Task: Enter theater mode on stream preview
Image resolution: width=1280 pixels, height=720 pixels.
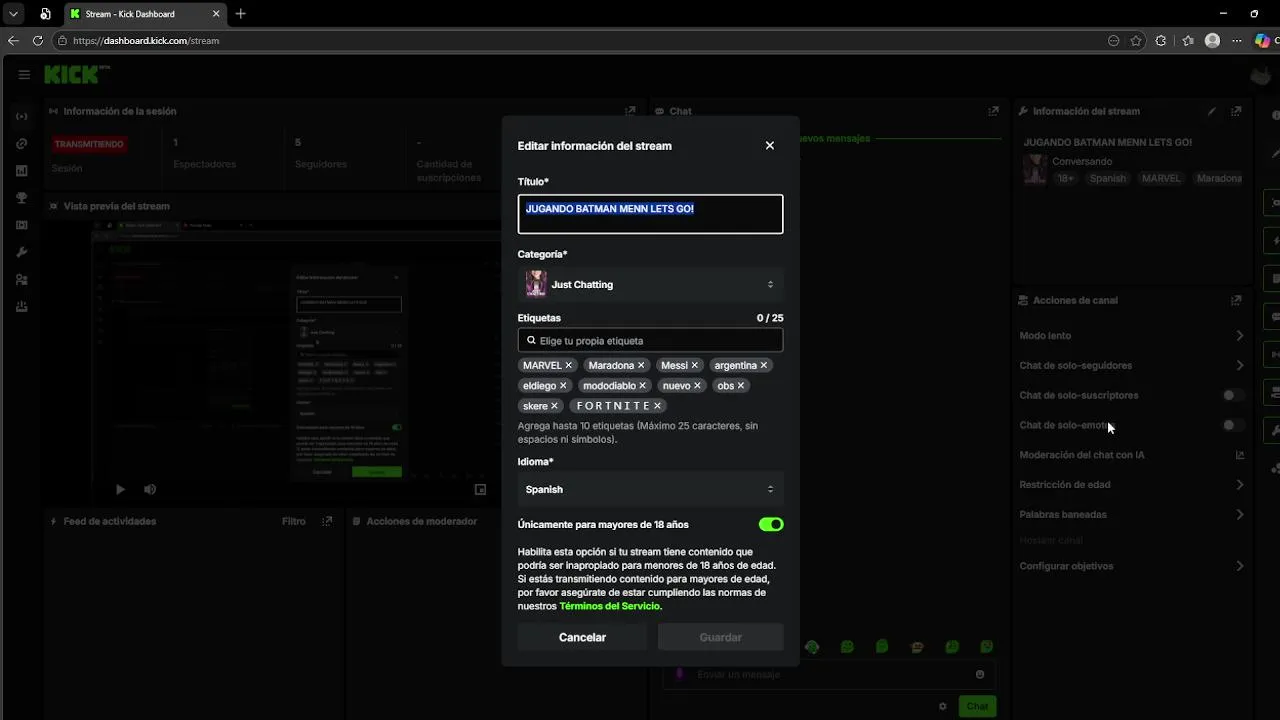Action: point(480,490)
